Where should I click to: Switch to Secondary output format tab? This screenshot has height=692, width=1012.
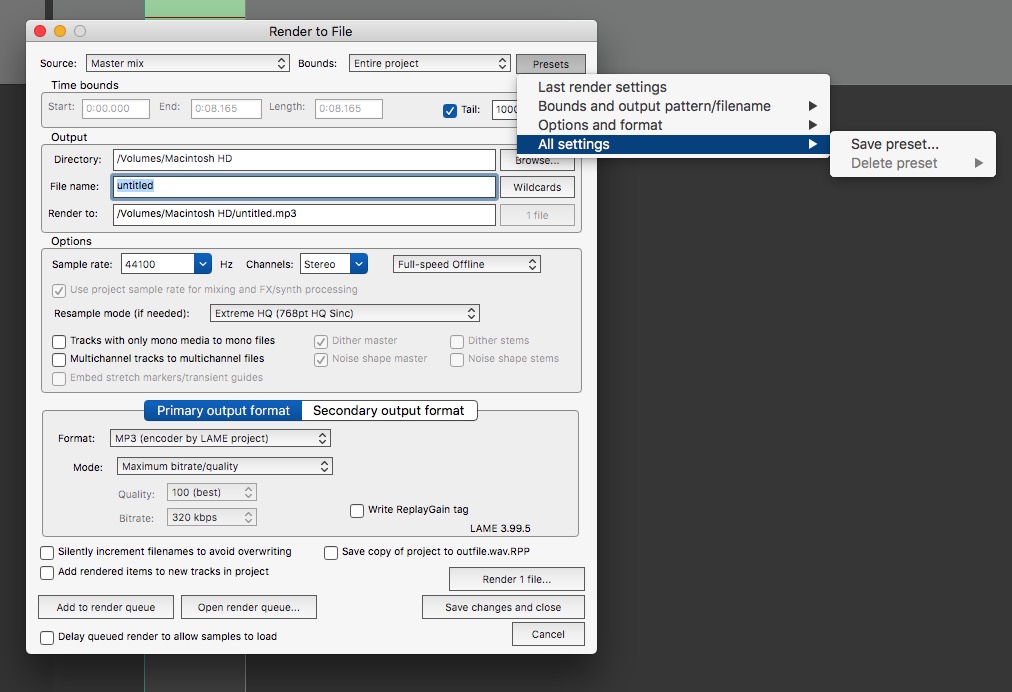point(389,411)
